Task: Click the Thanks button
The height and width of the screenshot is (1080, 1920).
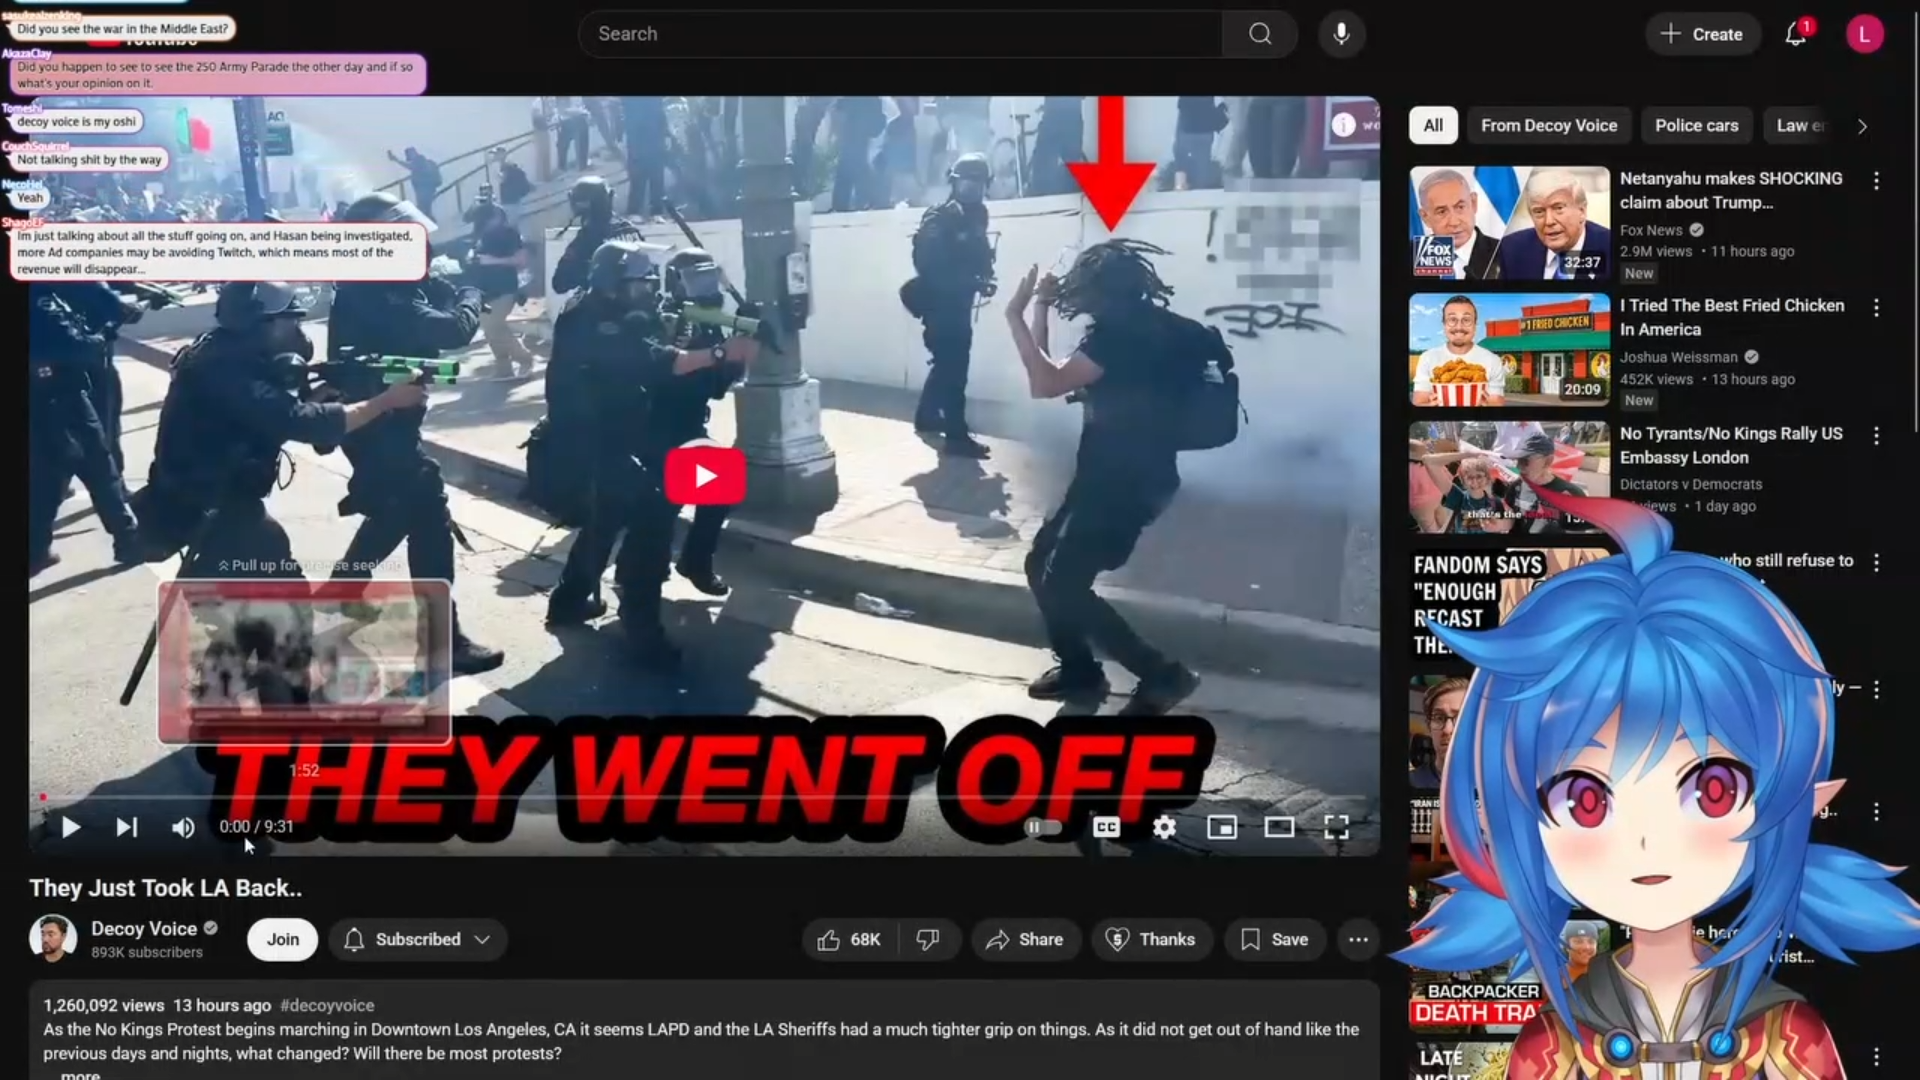Action: 1151,939
